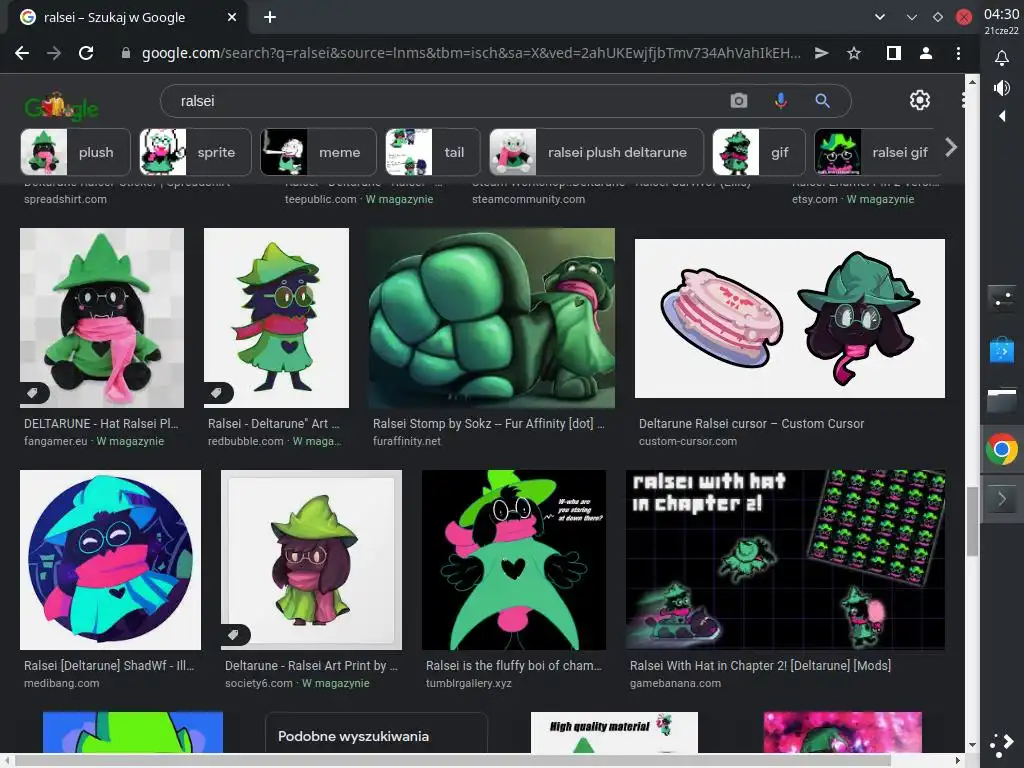Go back to the previous page
The width and height of the screenshot is (1024, 768).
(x=22, y=54)
